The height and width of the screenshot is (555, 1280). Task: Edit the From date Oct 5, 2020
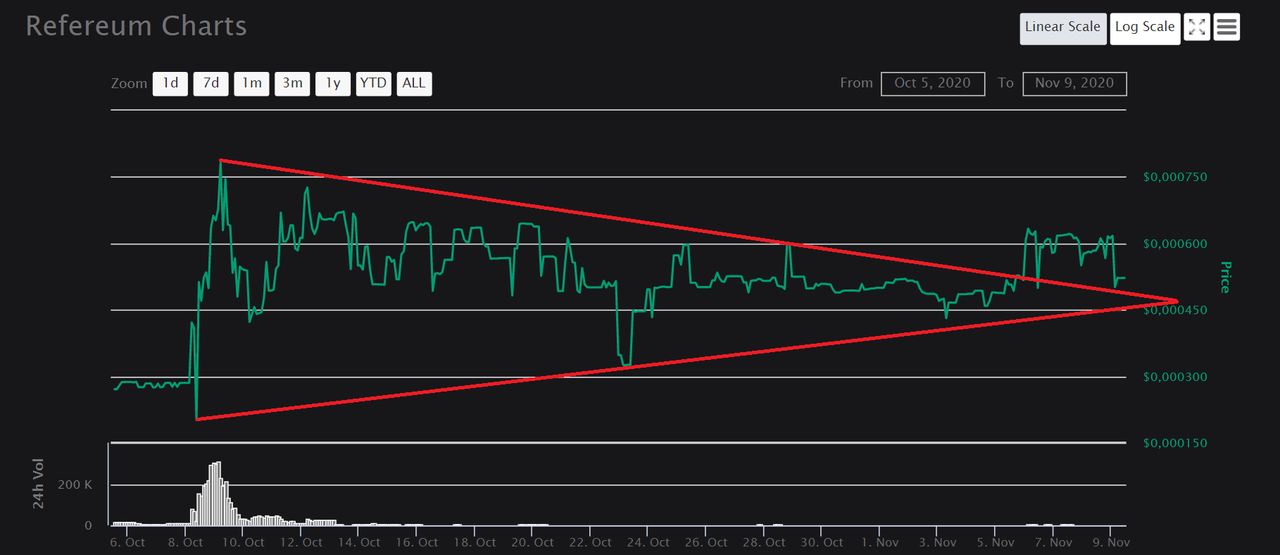tap(933, 83)
